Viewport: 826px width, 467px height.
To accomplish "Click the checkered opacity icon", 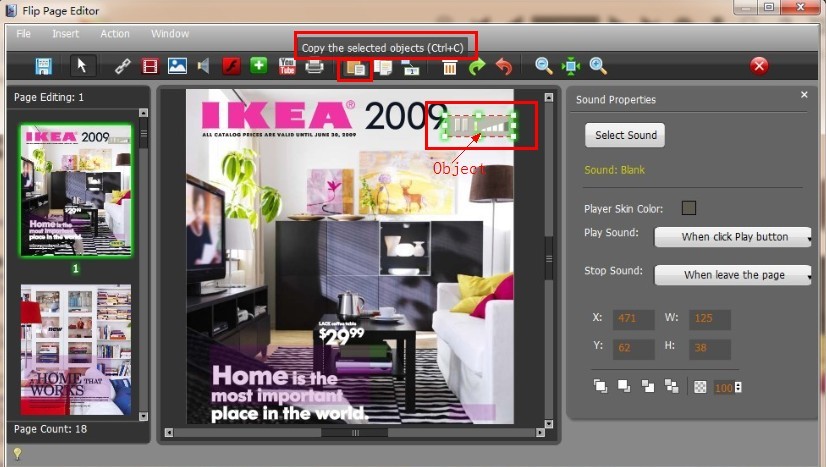I will pos(700,387).
